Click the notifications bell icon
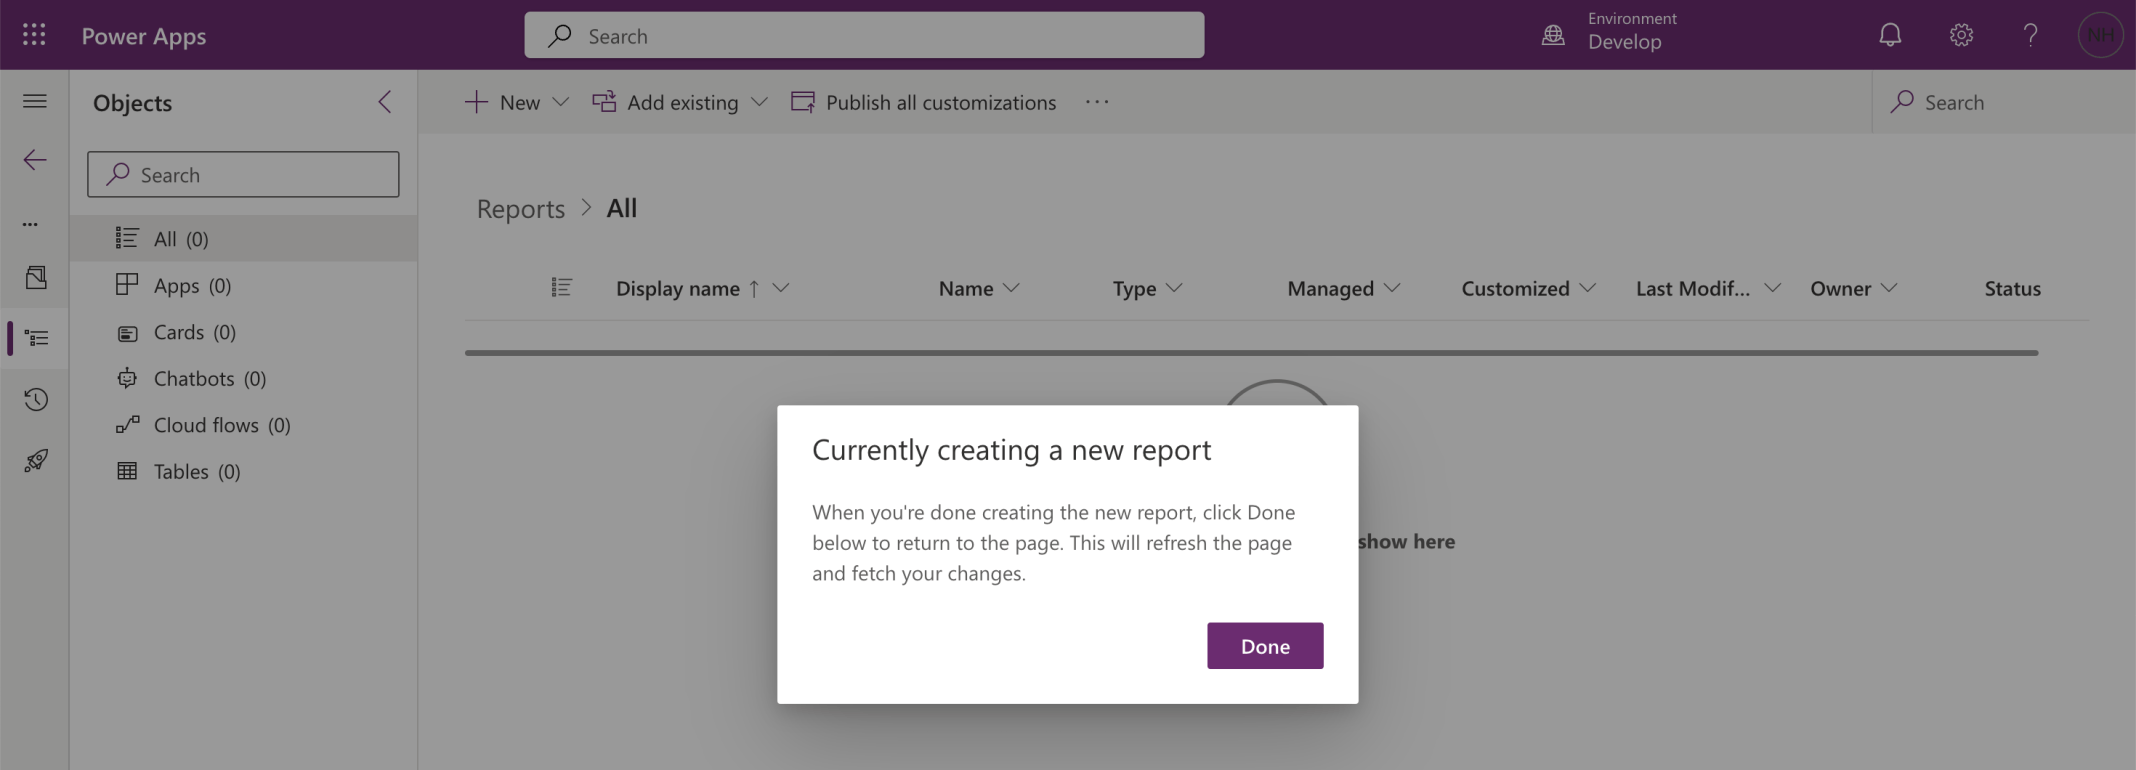 [x=1889, y=35]
